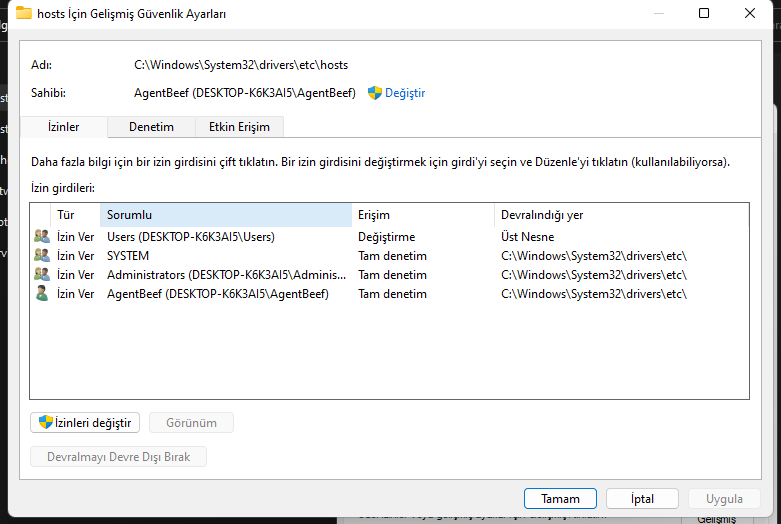Select AgentBeef (DESKTOP-K6K3AI5\AgentBeef) permission entry
The image size is (781, 524).
(x=218, y=294)
